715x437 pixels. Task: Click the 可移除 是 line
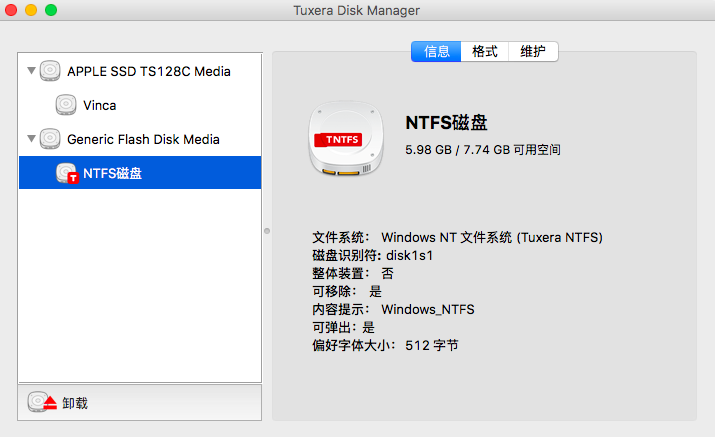[x=347, y=291]
